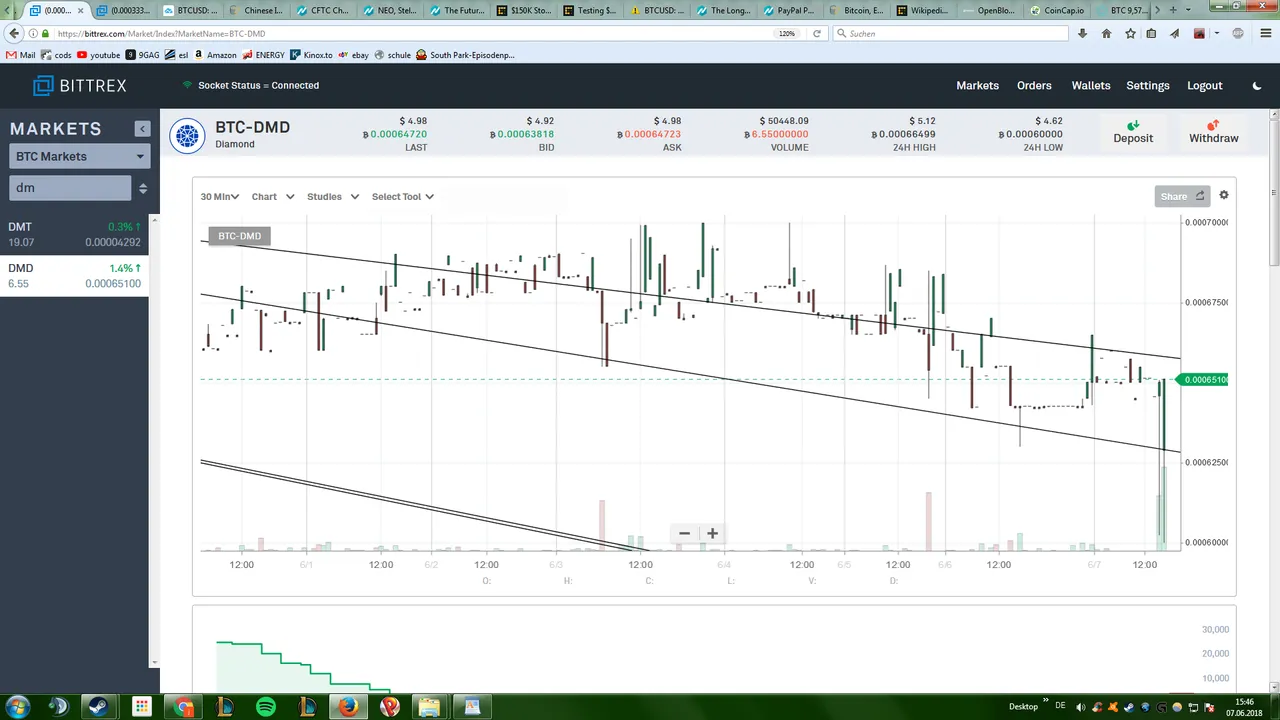Open Chrome from the taskbar
Image resolution: width=1280 pixels, height=720 pixels.
click(184, 706)
